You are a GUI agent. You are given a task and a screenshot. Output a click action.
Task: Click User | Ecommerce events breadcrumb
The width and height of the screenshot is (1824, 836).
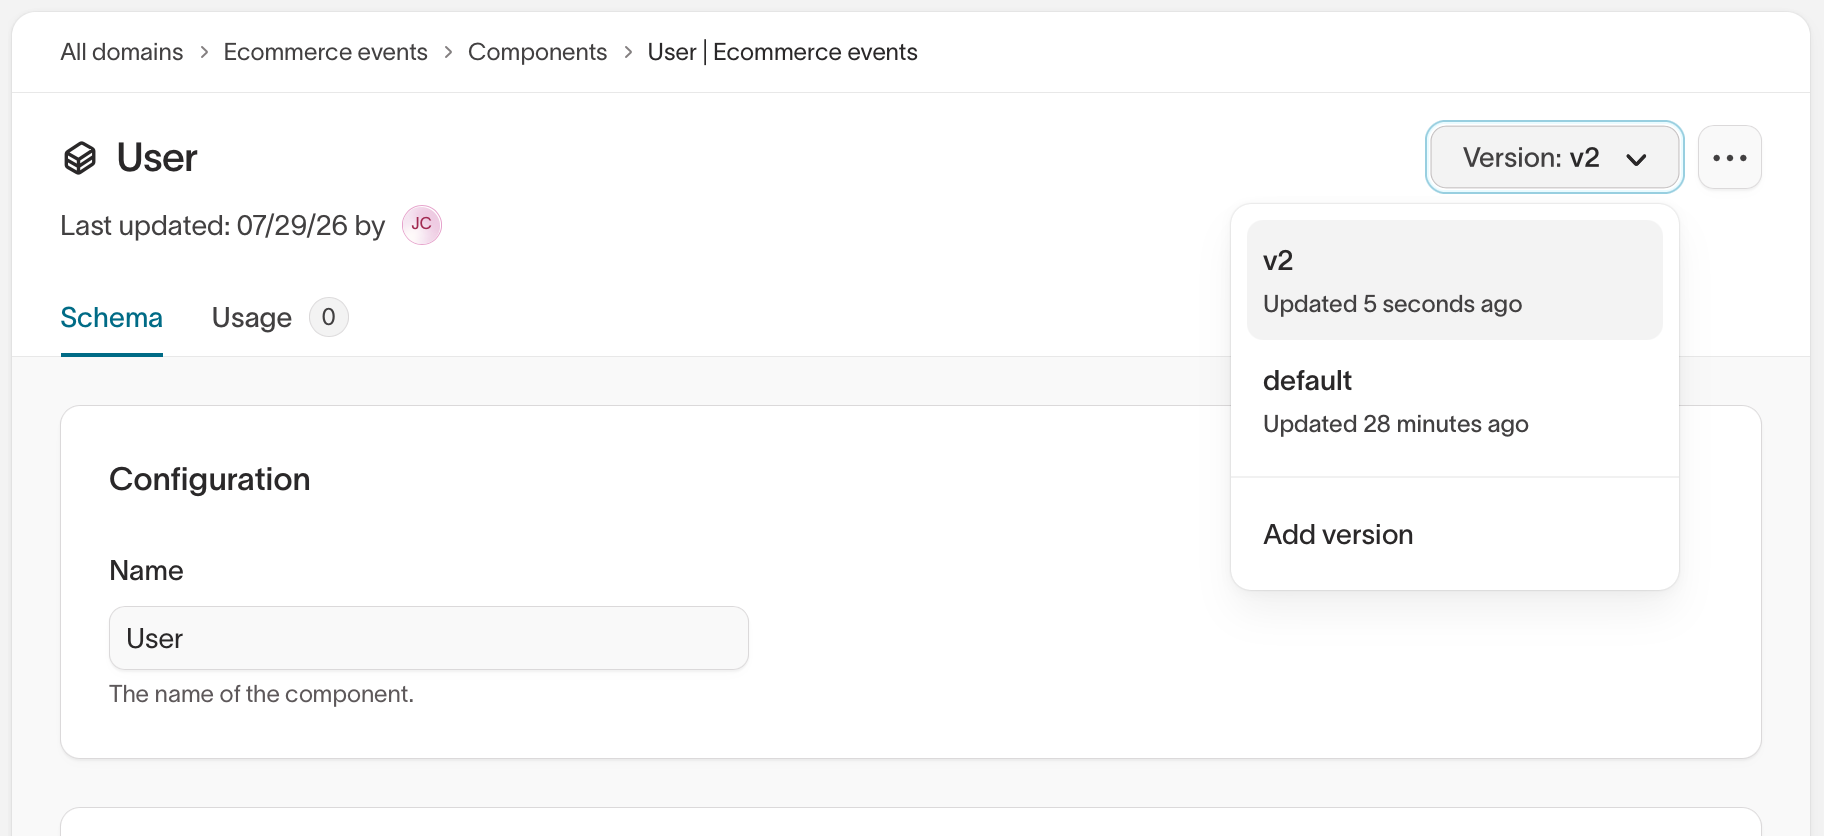click(x=782, y=52)
